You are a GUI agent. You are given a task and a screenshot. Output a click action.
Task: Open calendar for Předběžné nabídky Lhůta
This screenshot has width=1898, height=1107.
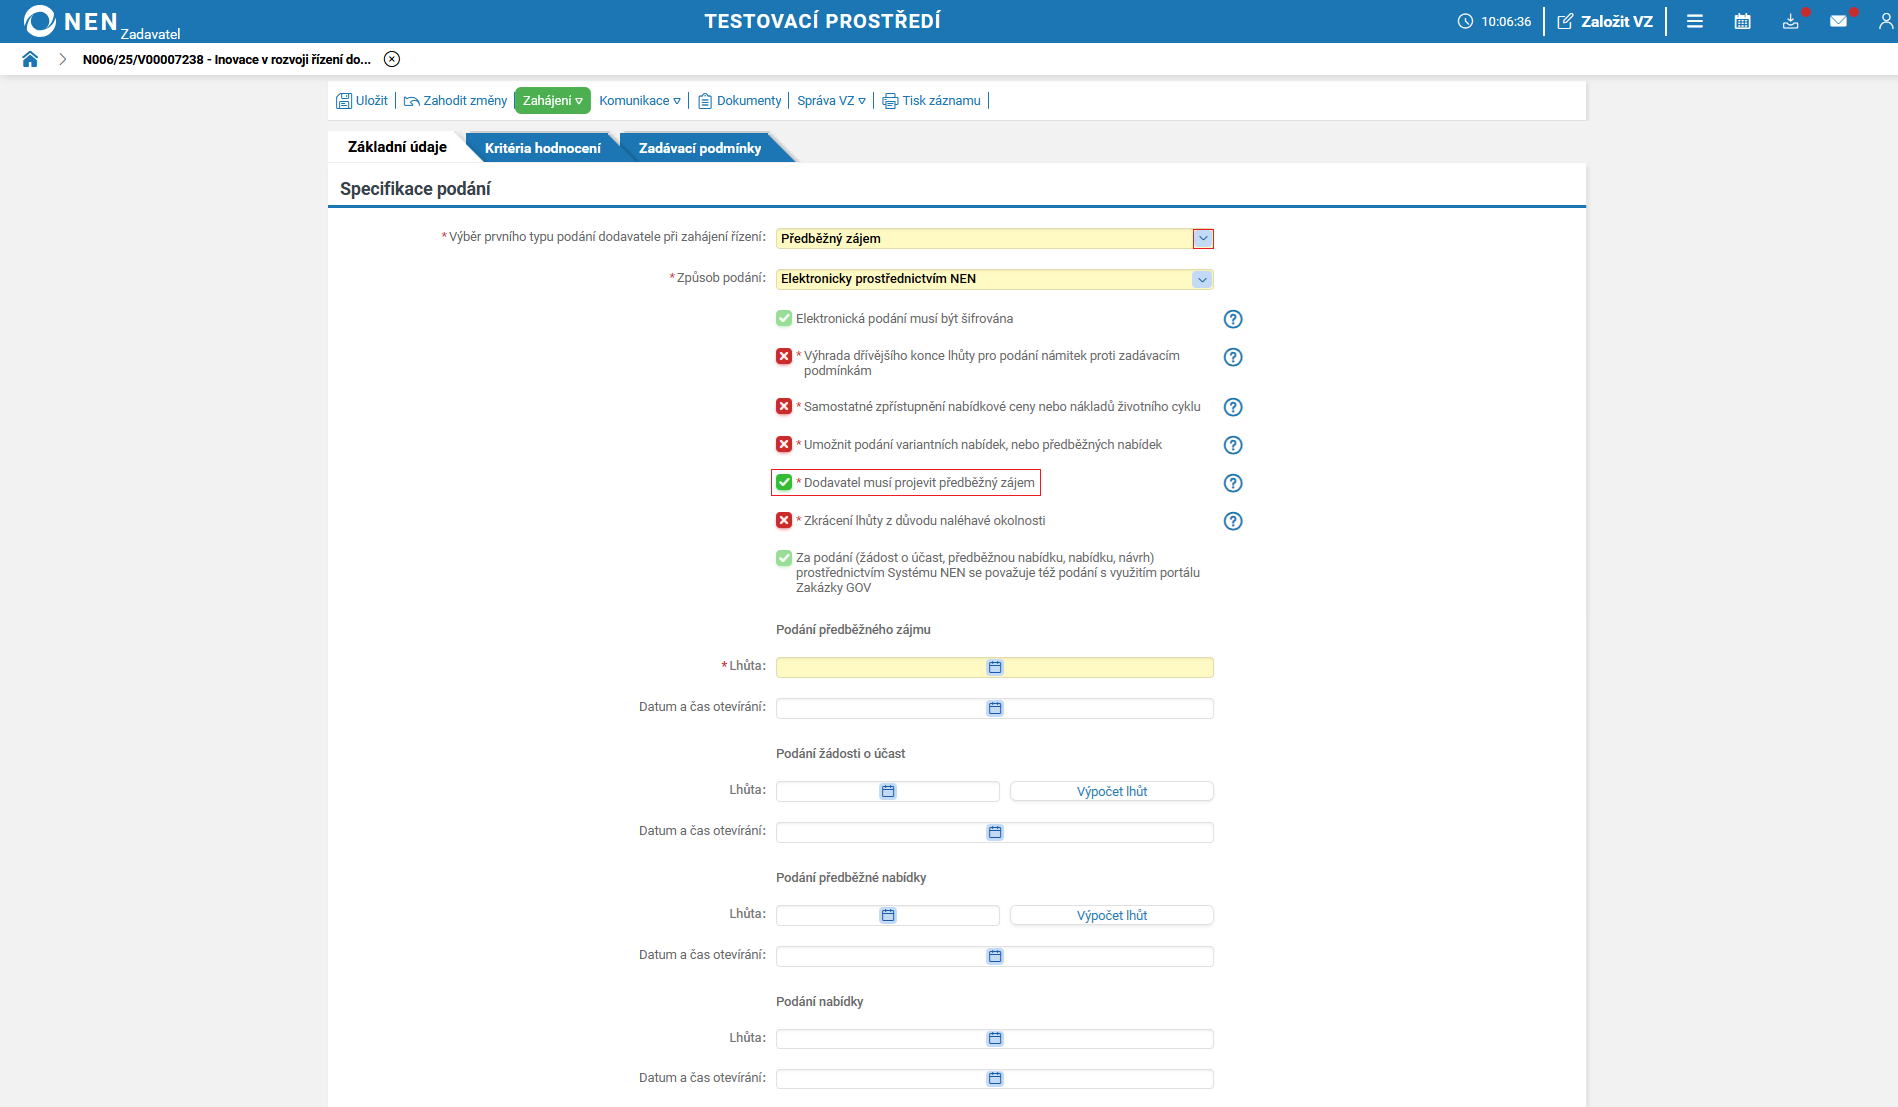(x=888, y=915)
